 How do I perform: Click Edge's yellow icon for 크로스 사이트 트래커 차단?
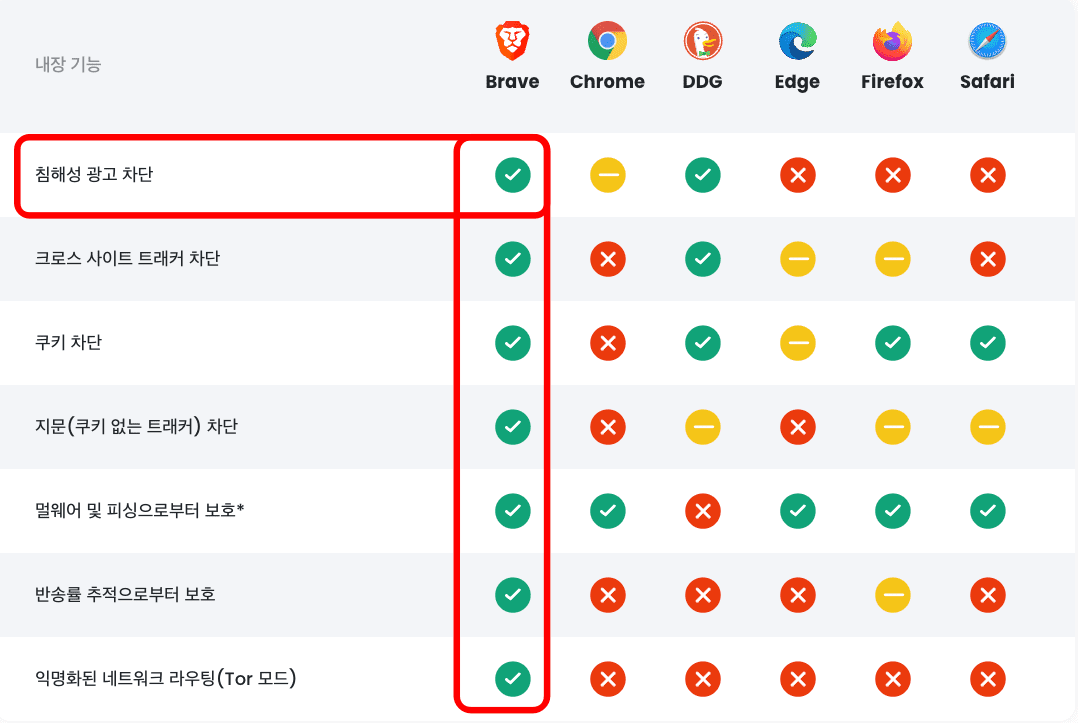pyautogui.click(x=798, y=259)
